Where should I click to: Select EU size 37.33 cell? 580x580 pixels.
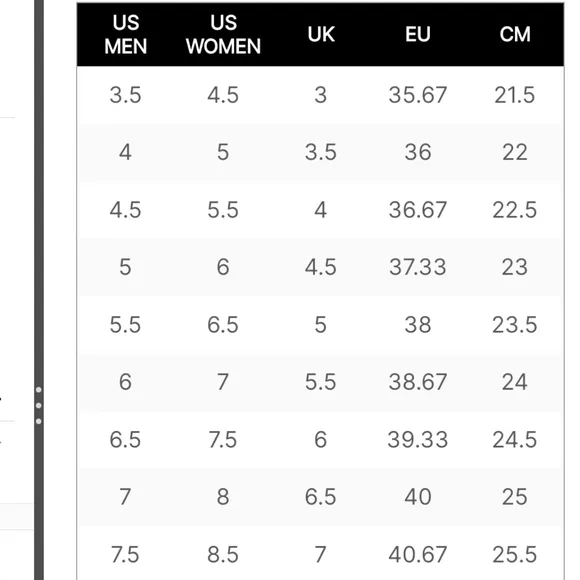click(x=418, y=267)
